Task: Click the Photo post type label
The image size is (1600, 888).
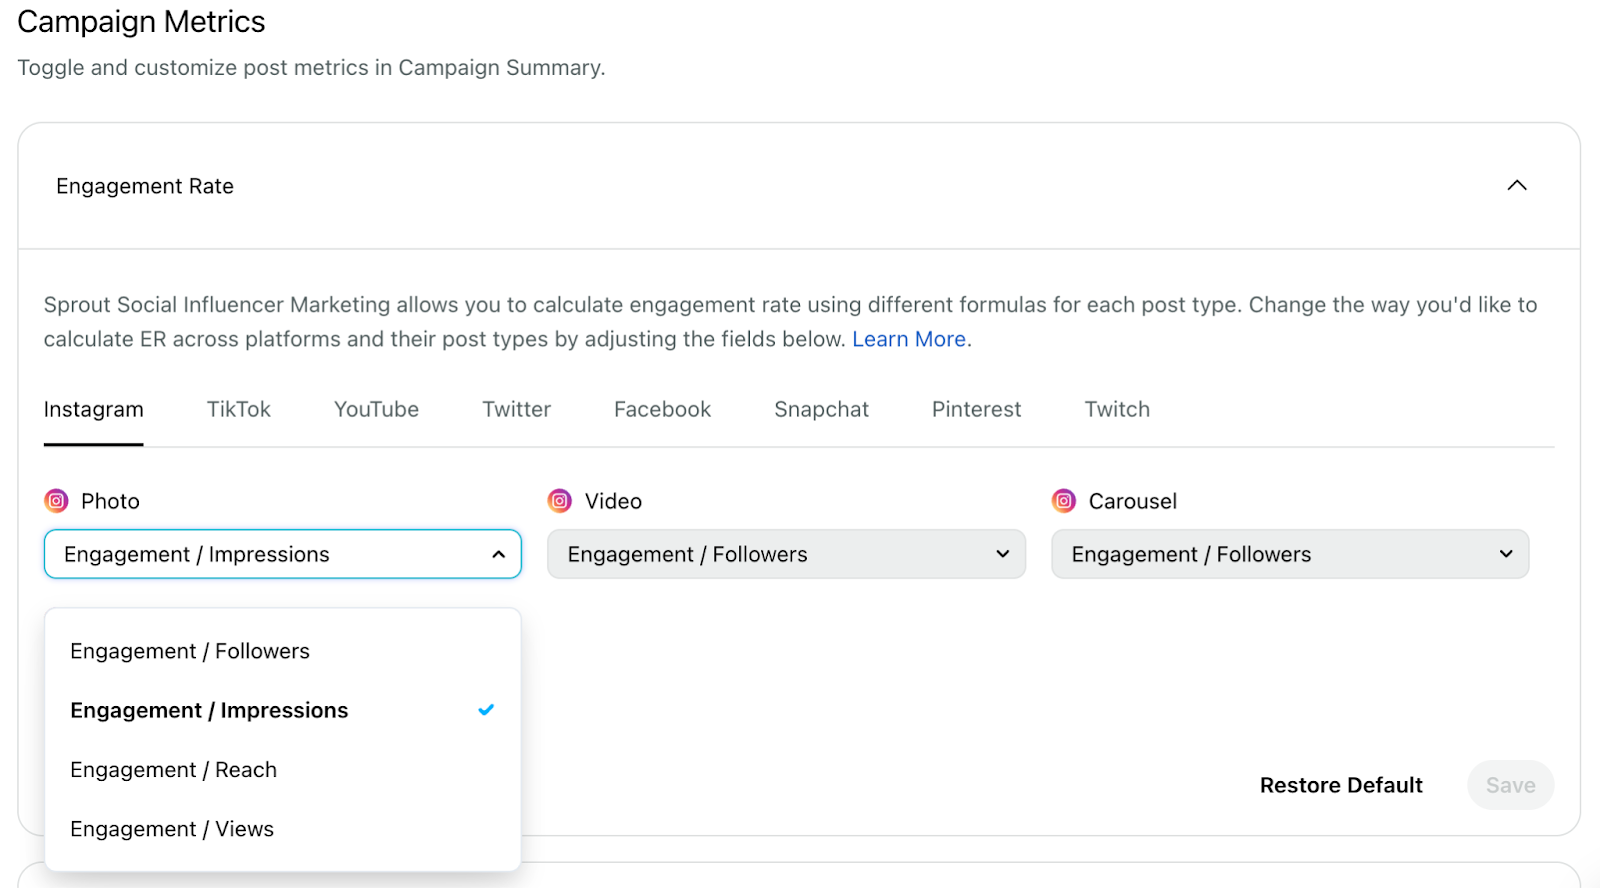Action: pos(110,501)
